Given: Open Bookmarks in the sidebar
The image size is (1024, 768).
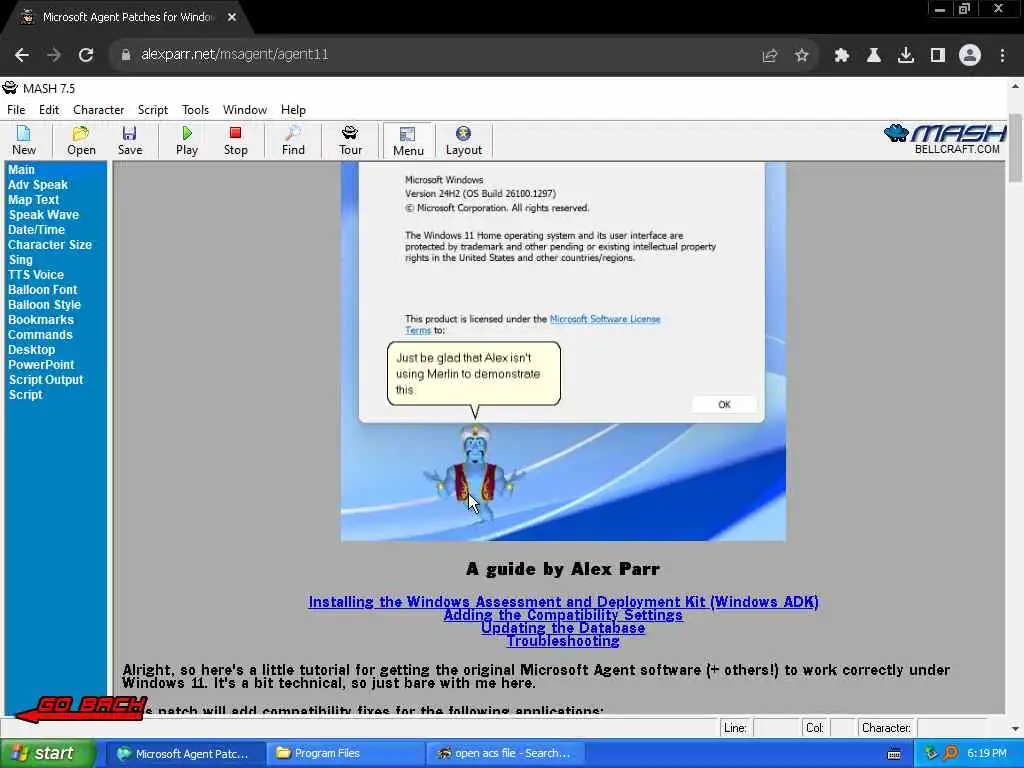Looking at the screenshot, I should pos(40,320).
